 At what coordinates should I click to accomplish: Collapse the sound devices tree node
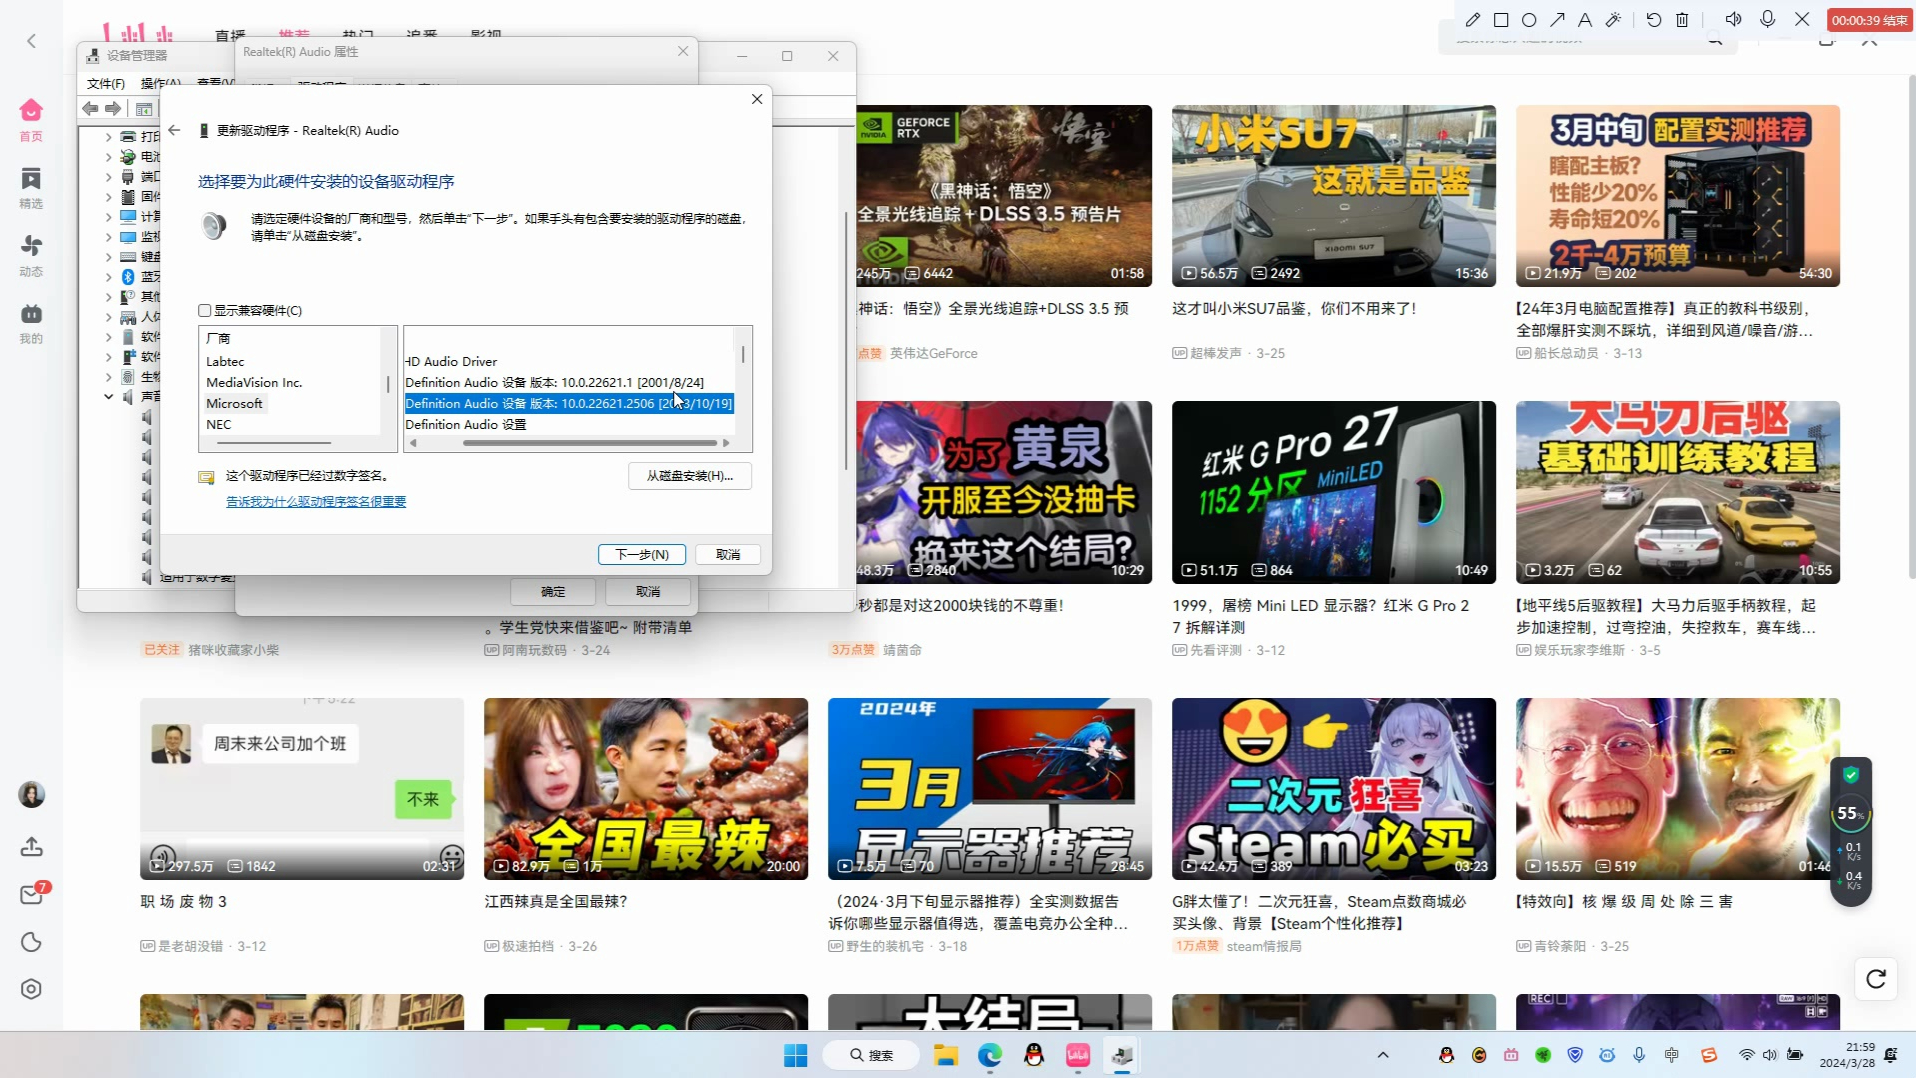coord(109,396)
